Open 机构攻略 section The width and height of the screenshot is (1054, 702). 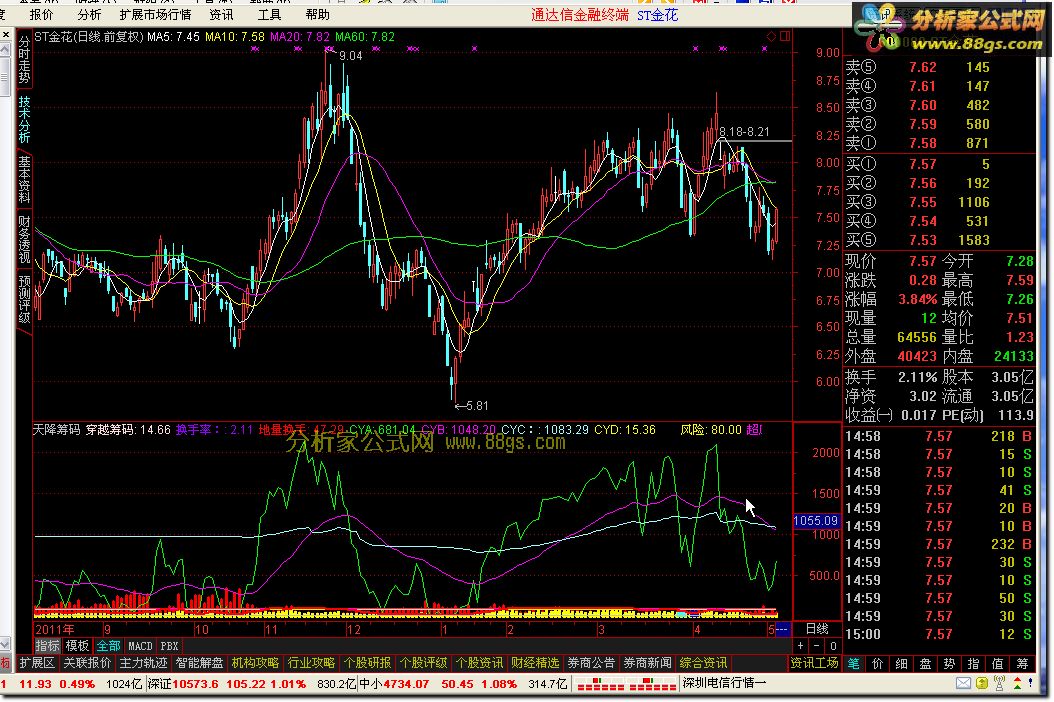[255, 663]
